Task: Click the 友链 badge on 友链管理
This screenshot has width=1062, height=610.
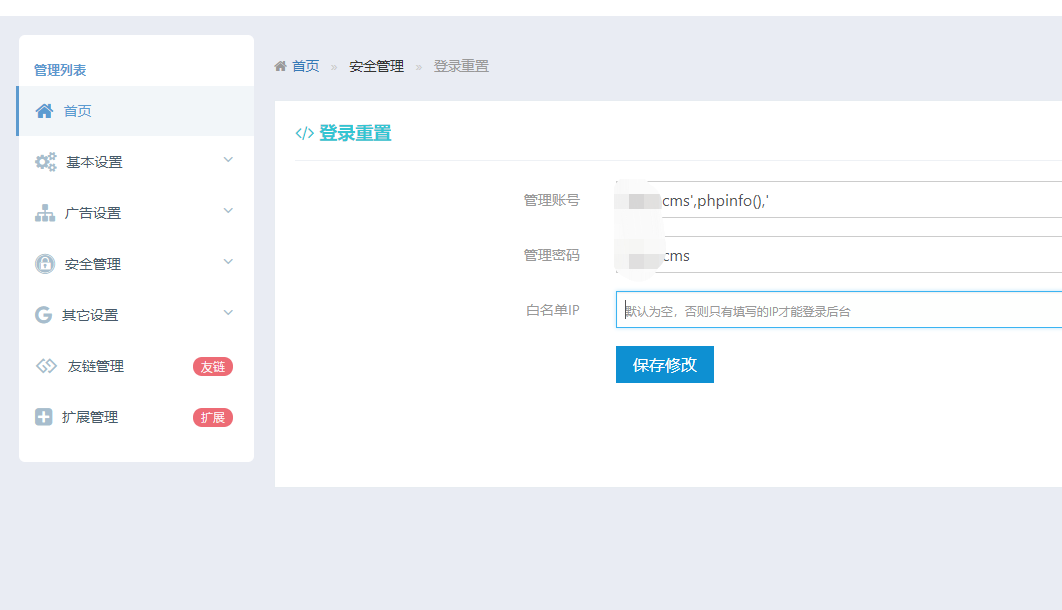Action: (x=213, y=366)
